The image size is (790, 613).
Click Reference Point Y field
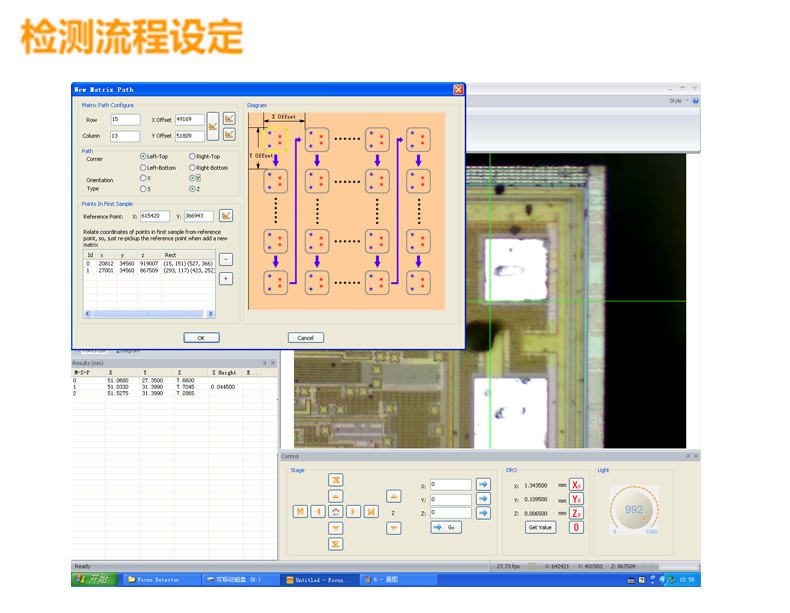[x=199, y=216]
